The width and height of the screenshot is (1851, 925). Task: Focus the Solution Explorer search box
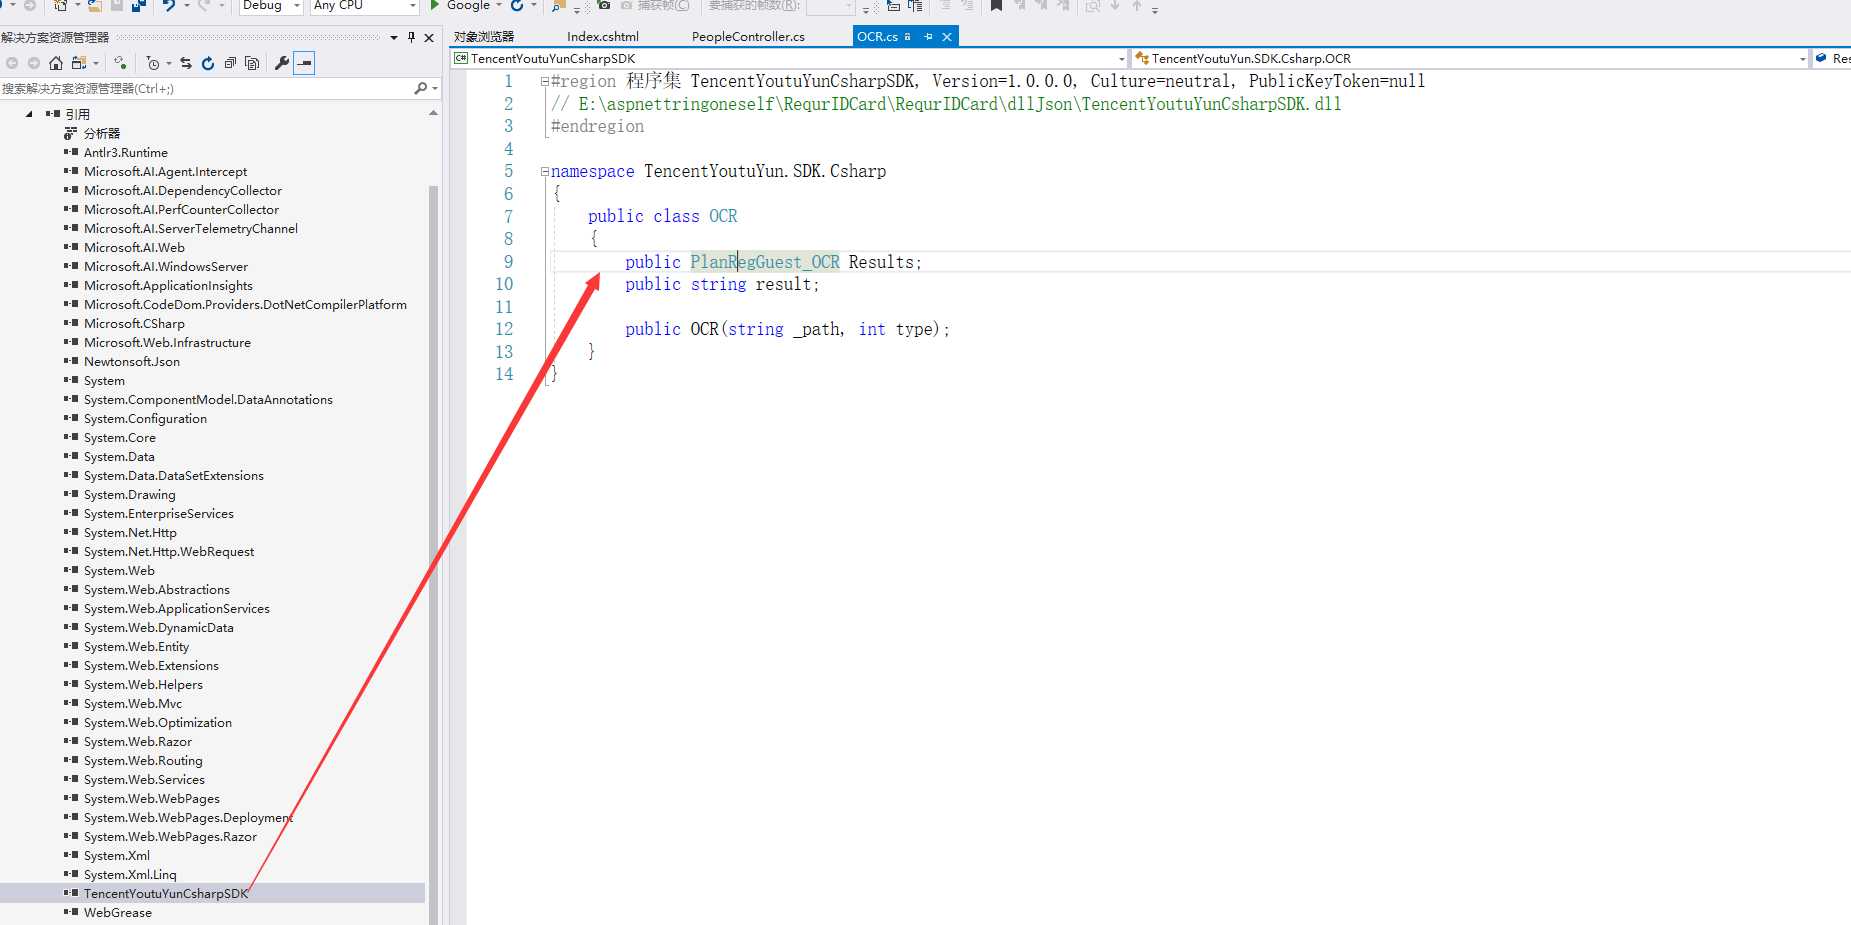tap(205, 89)
